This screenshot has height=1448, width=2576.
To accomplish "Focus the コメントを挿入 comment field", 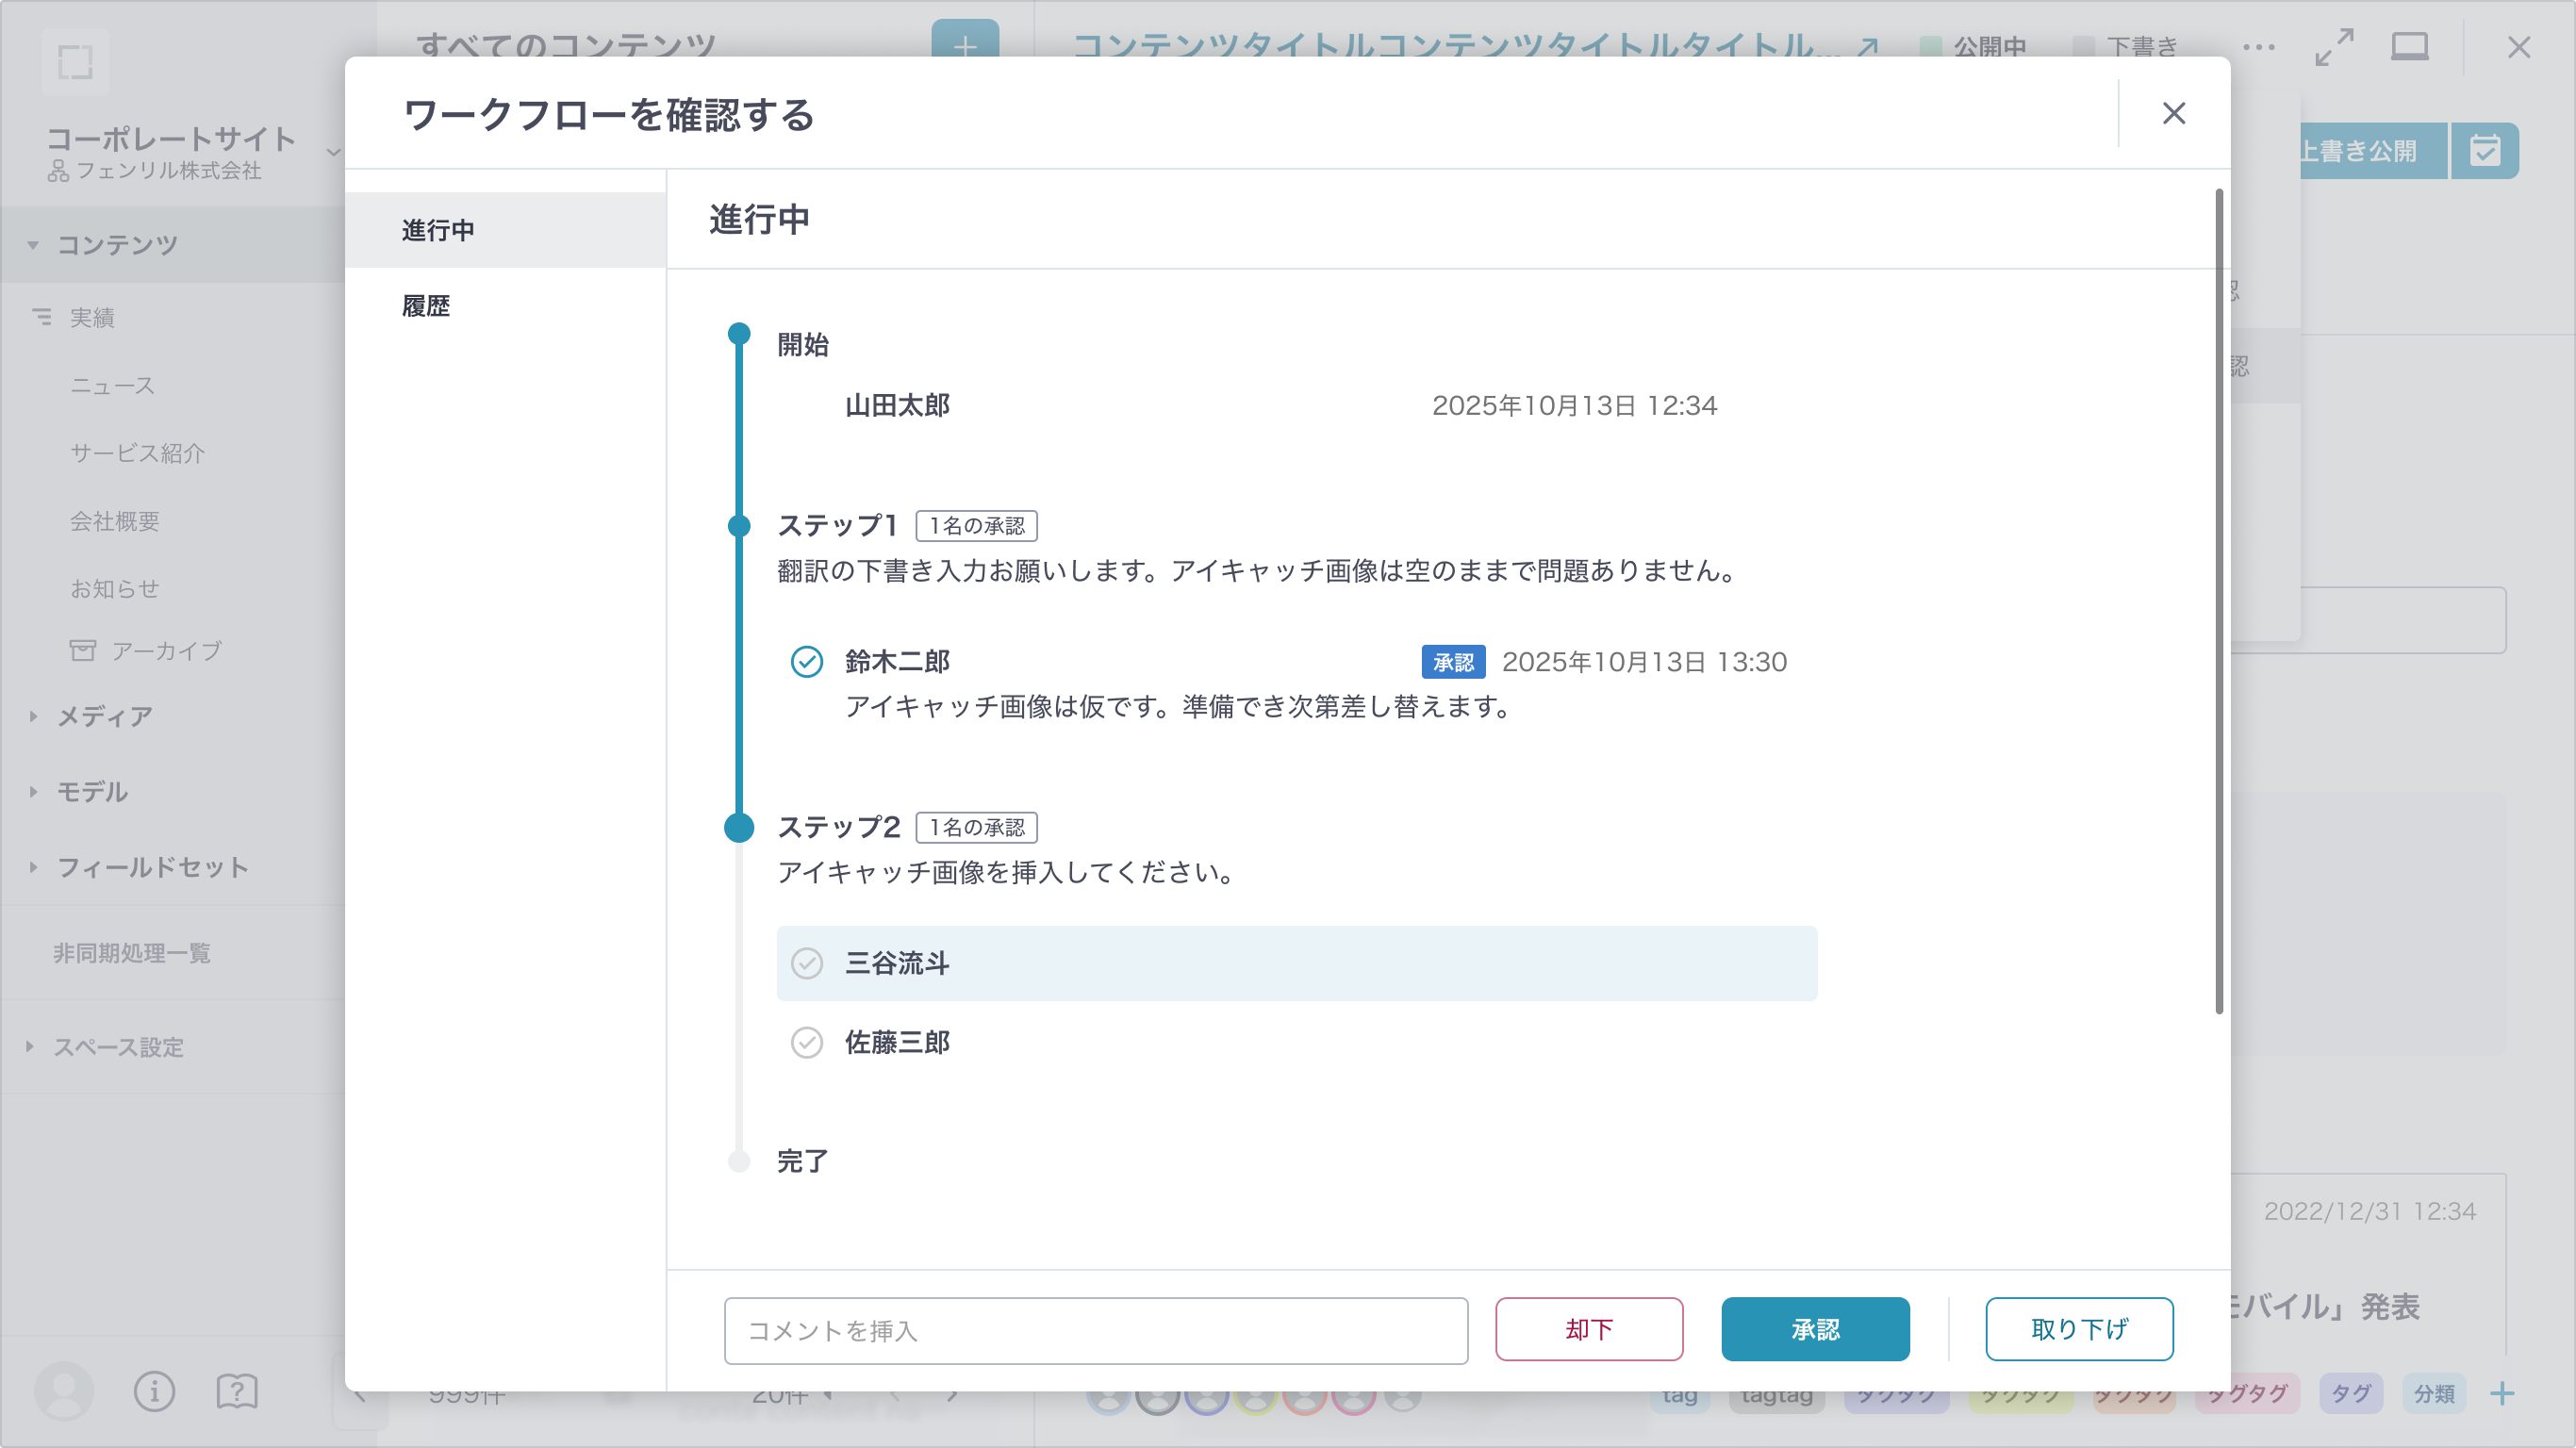I will (x=1096, y=1331).
